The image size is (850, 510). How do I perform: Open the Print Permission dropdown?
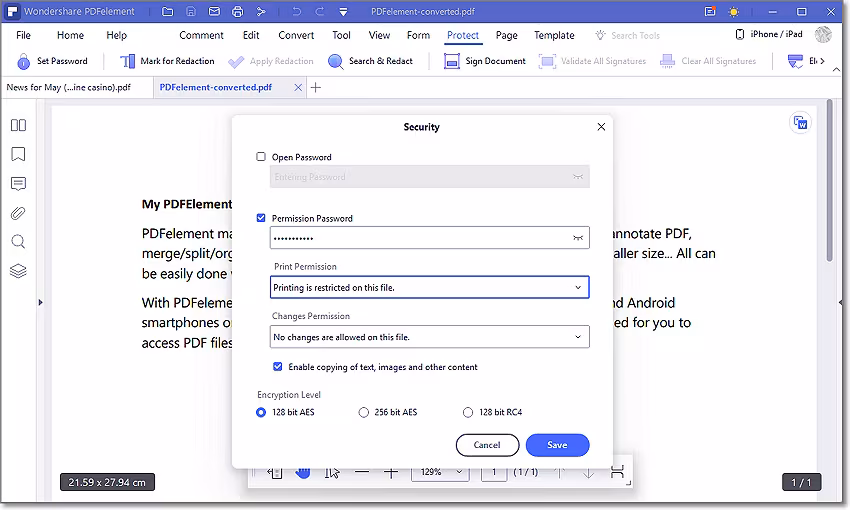pyautogui.click(x=429, y=287)
